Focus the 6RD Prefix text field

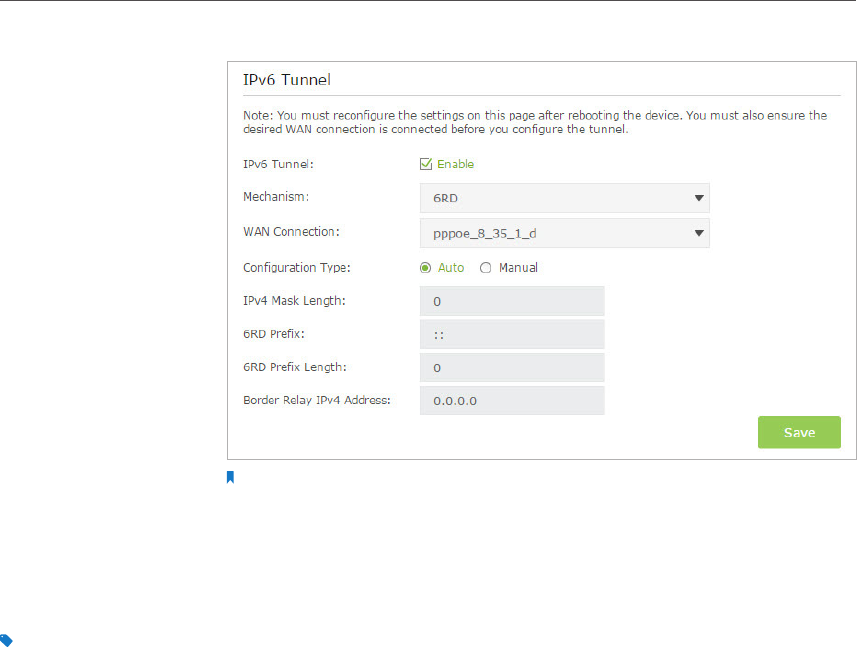[x=512, y=334]
